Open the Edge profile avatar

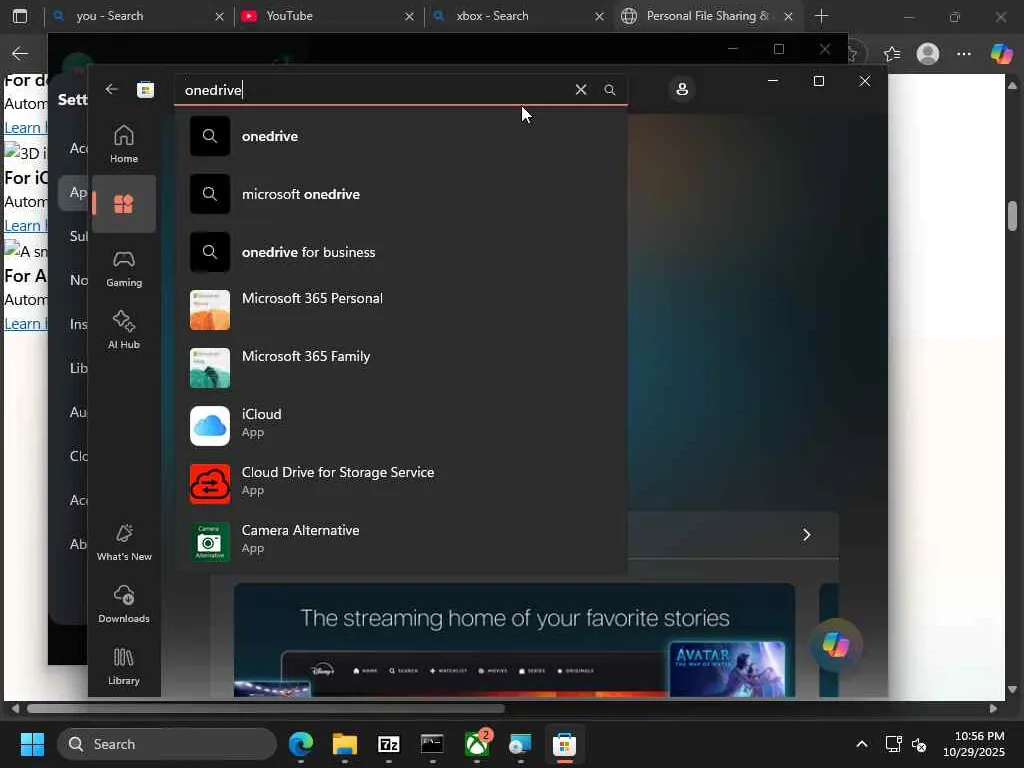[927, 54]
